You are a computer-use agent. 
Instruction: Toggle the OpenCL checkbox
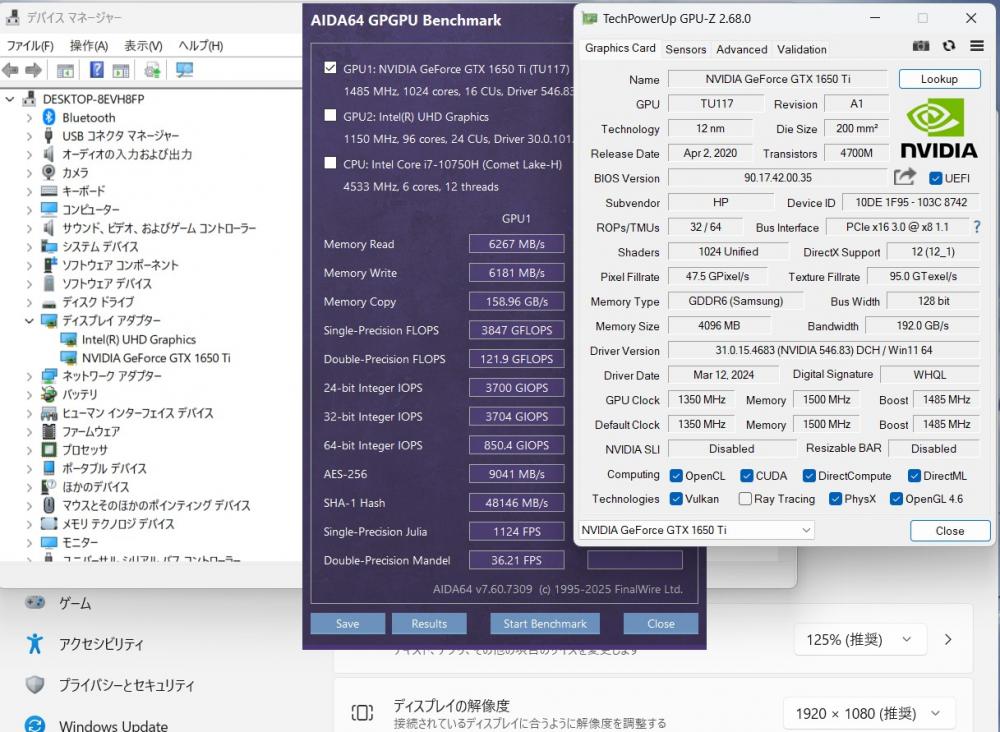[677, 476]
